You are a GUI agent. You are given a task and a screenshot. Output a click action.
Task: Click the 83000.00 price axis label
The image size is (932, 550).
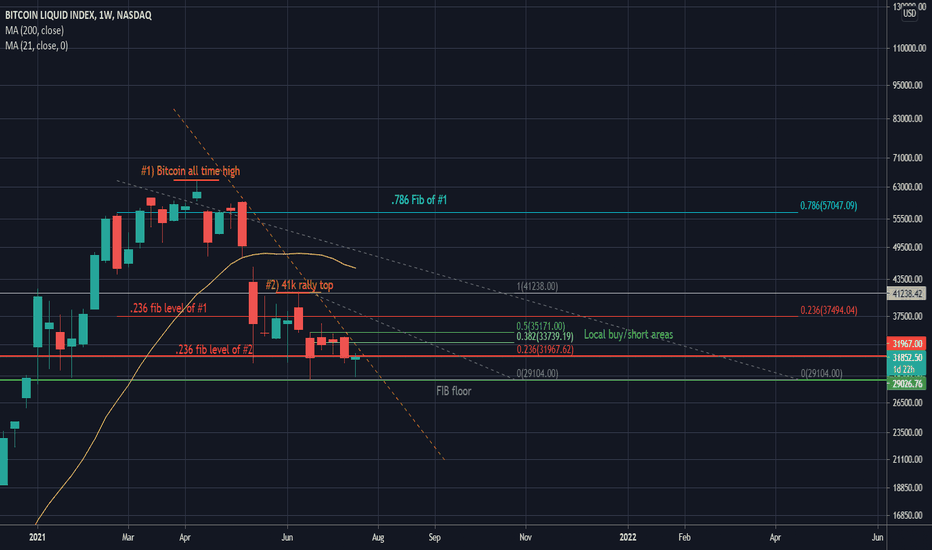[x=908, y=119]
